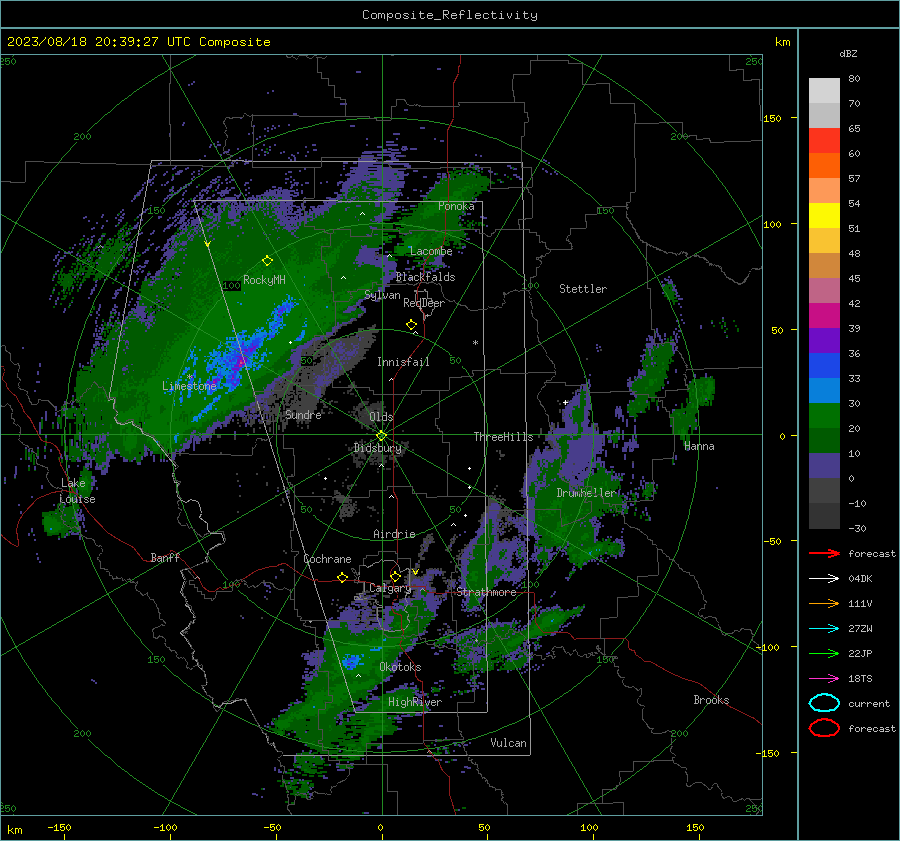This screenshot has width=900, height=841.
Task: Click the Didsbury town label
Action: [x=377, y=448]
